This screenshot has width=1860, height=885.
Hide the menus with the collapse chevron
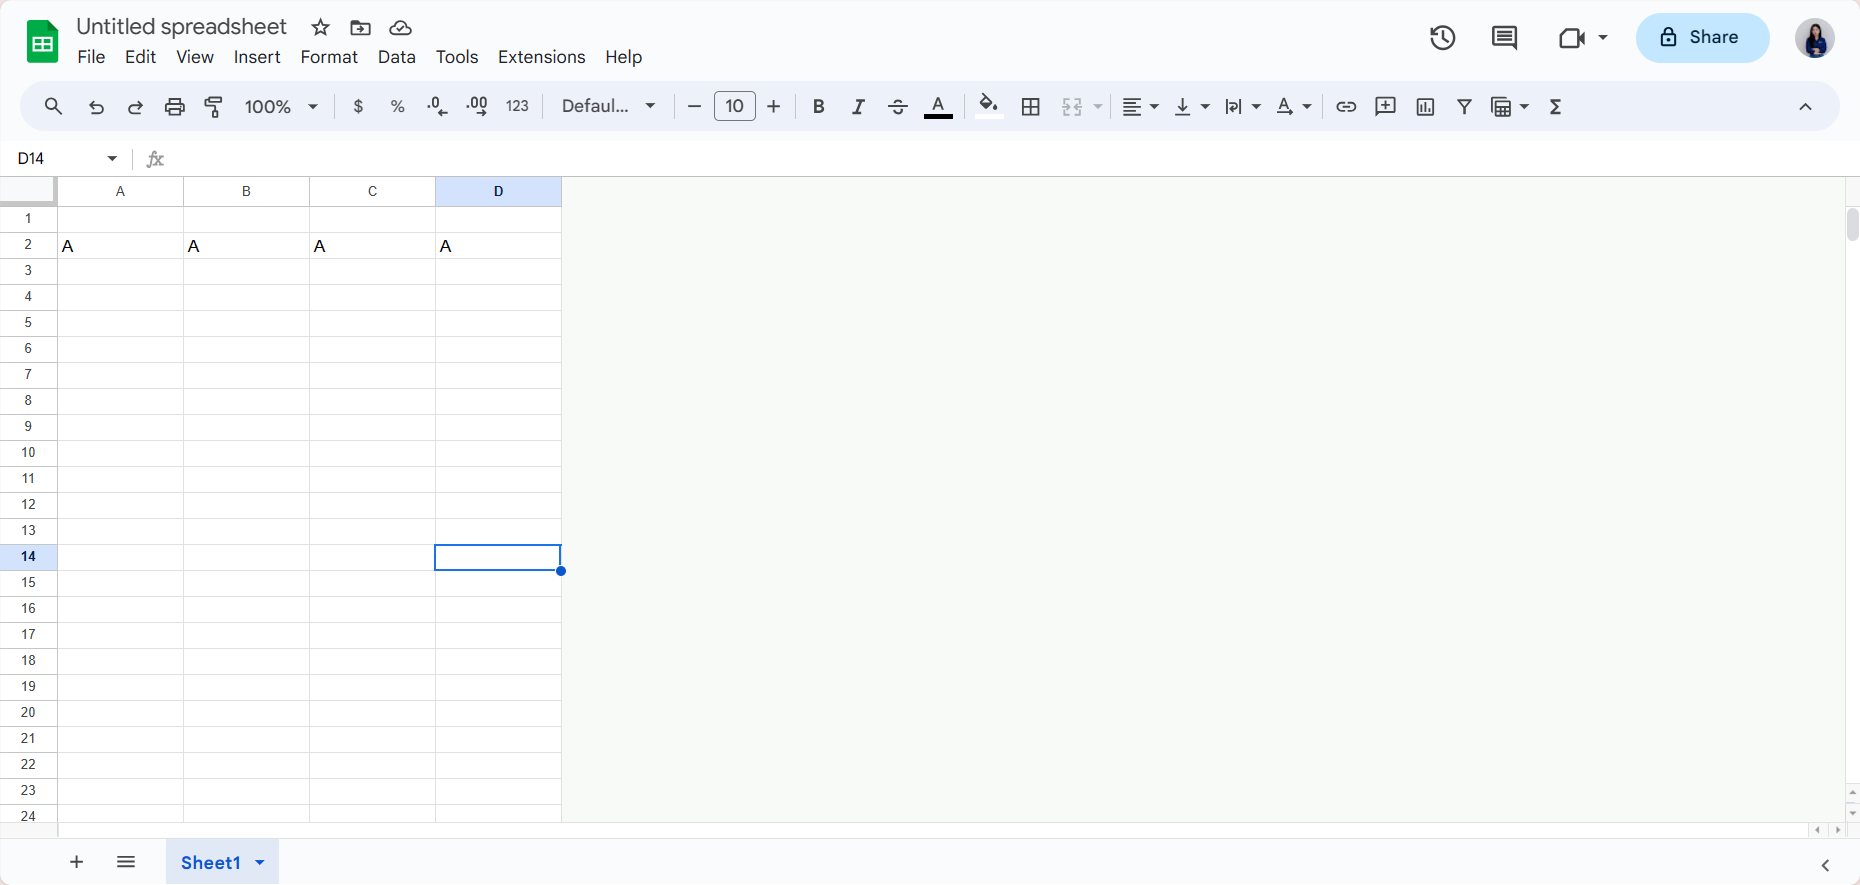click(x=1805, y=106)
